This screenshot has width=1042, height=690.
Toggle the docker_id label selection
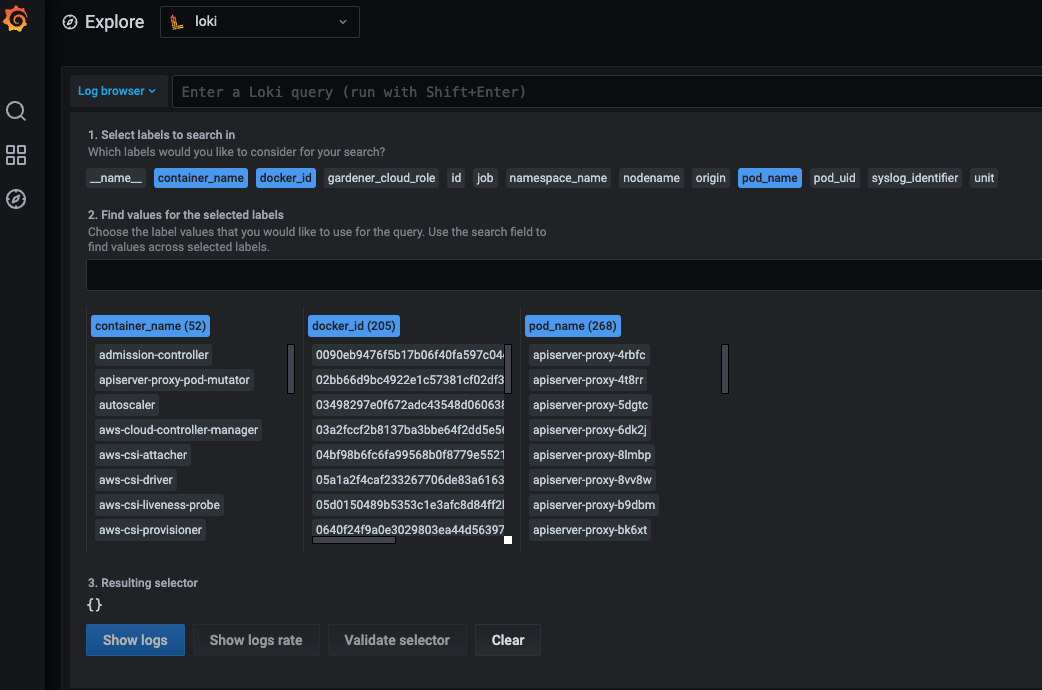point(286,178)
